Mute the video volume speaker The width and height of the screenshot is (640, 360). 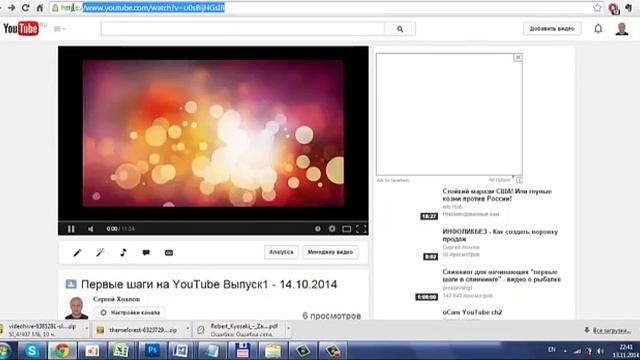point(91,229)
